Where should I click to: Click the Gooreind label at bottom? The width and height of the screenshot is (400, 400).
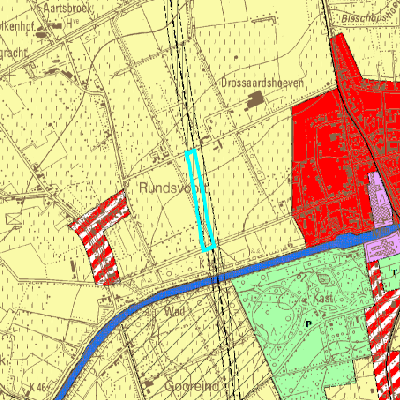point(192,386)
